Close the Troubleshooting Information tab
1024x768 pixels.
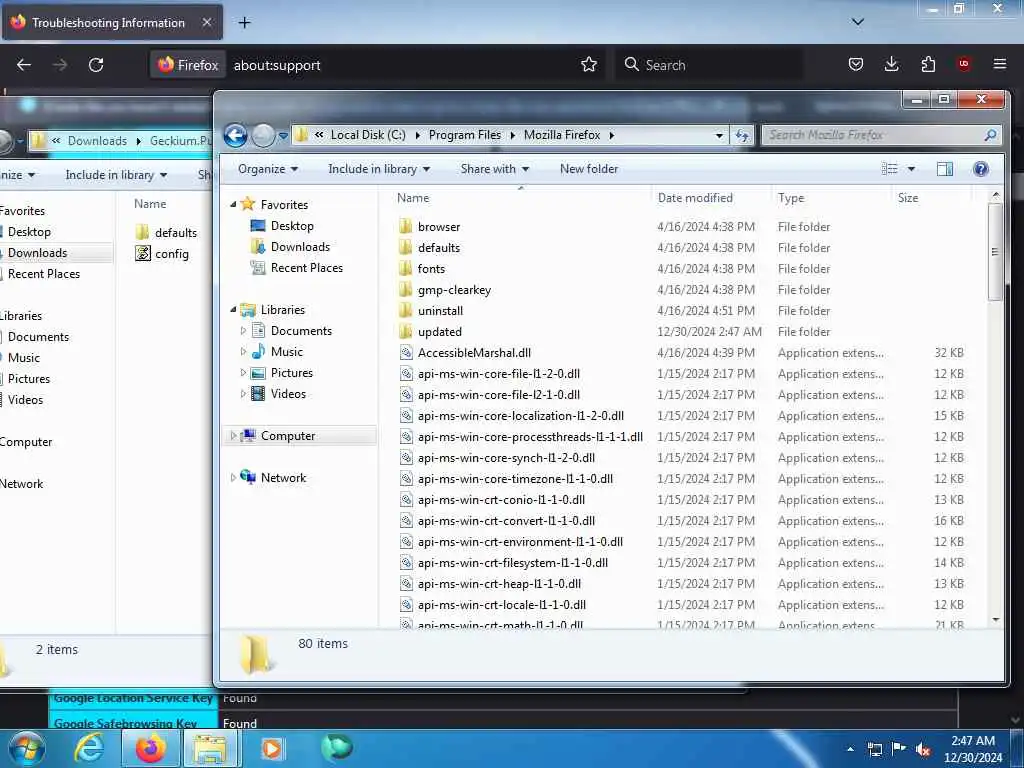click(x=206, y=23)
